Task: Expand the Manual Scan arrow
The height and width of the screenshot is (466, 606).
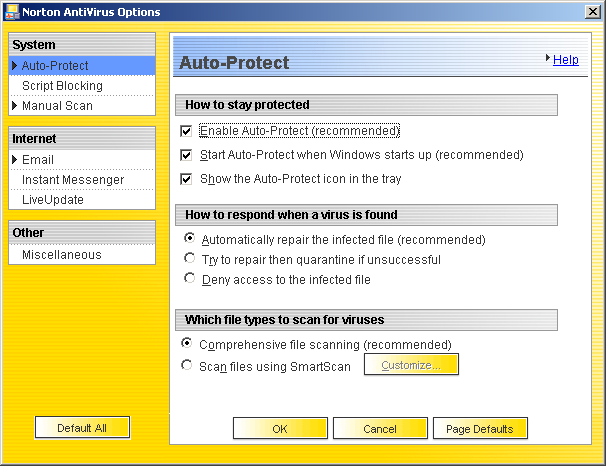Action: pyautogui.click(x=15, y=105)
